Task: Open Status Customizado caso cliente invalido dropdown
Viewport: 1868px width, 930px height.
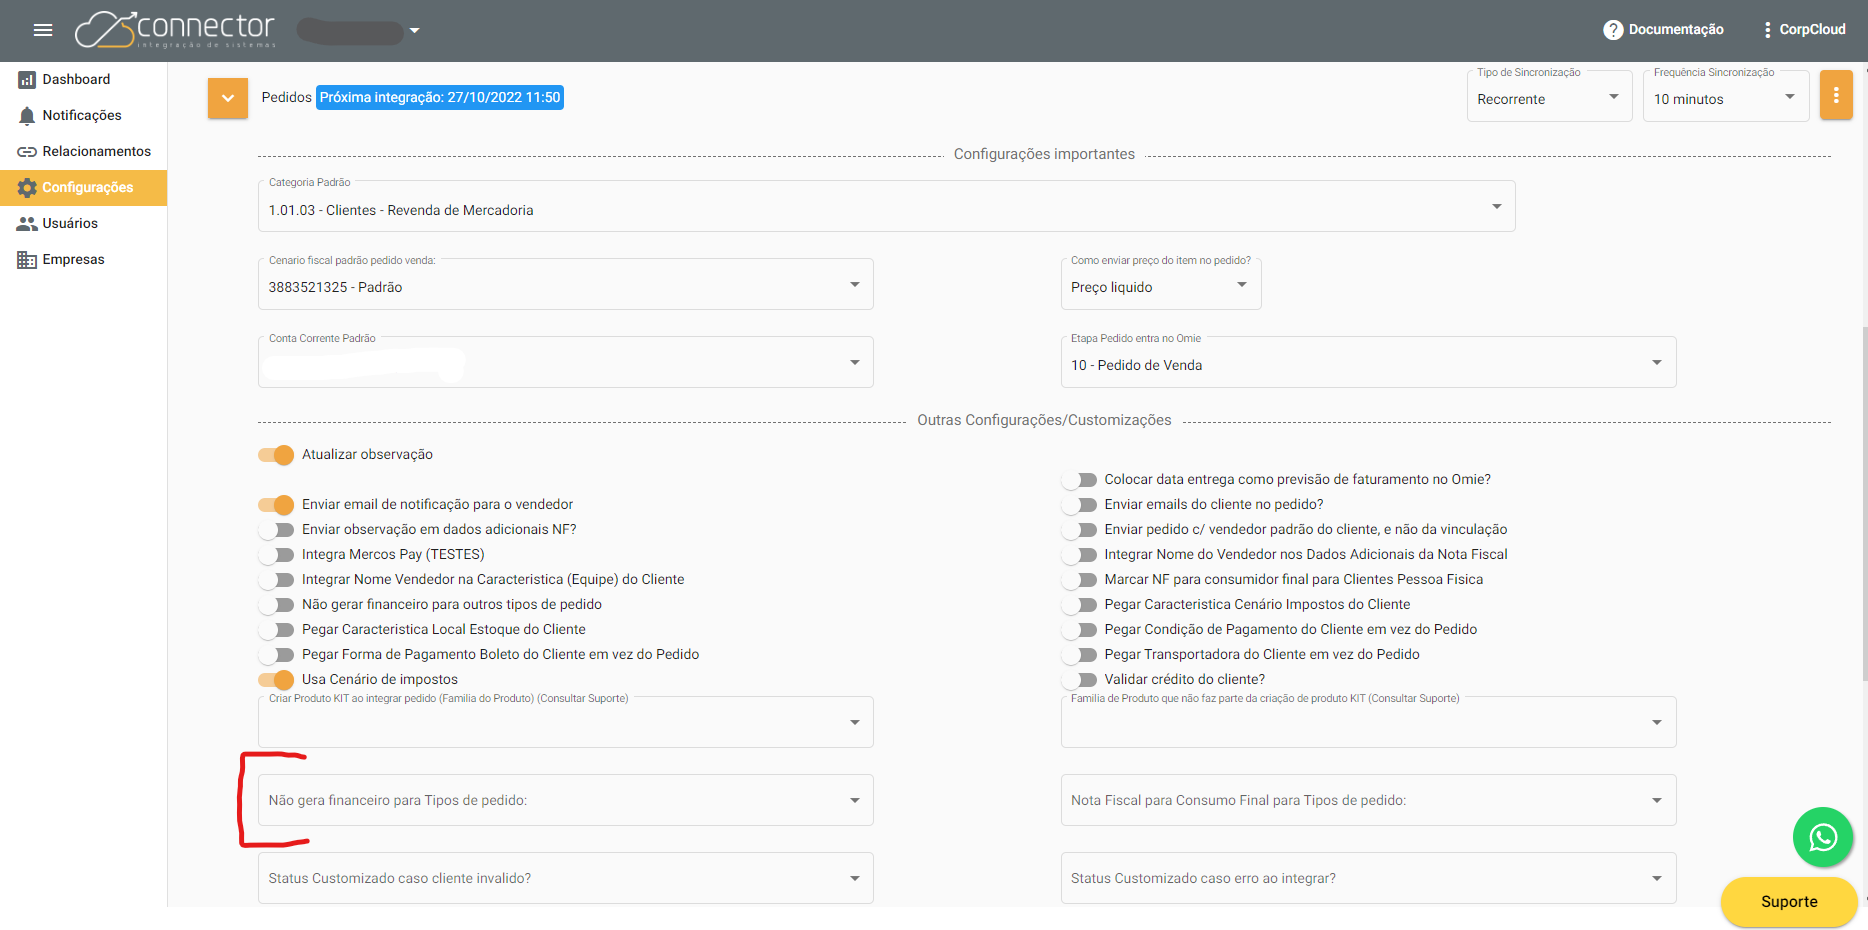Action: tap(565, 878)
